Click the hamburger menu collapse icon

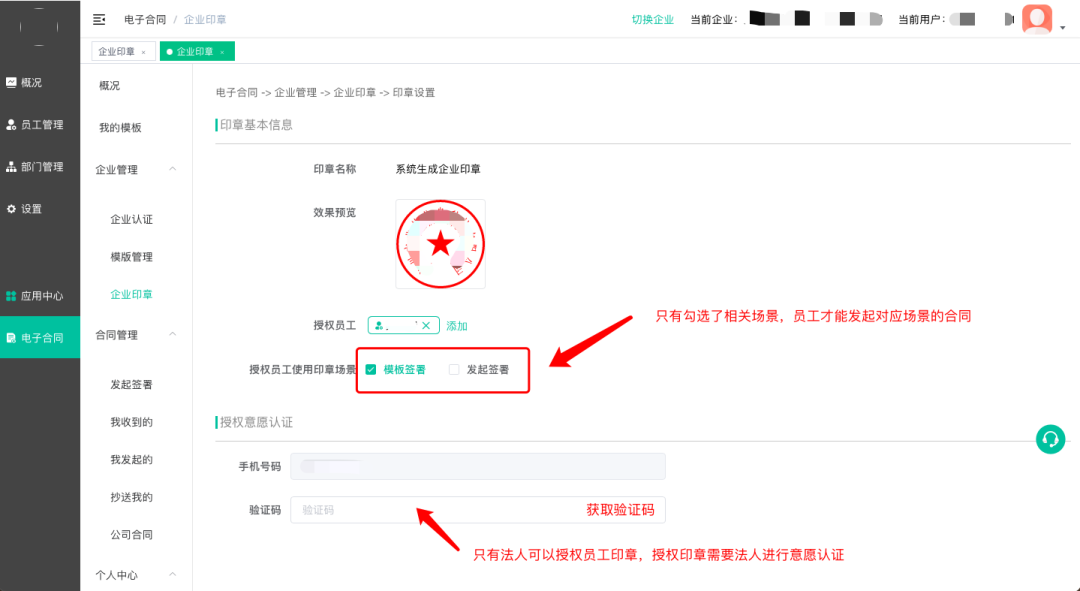pos(98,19)
